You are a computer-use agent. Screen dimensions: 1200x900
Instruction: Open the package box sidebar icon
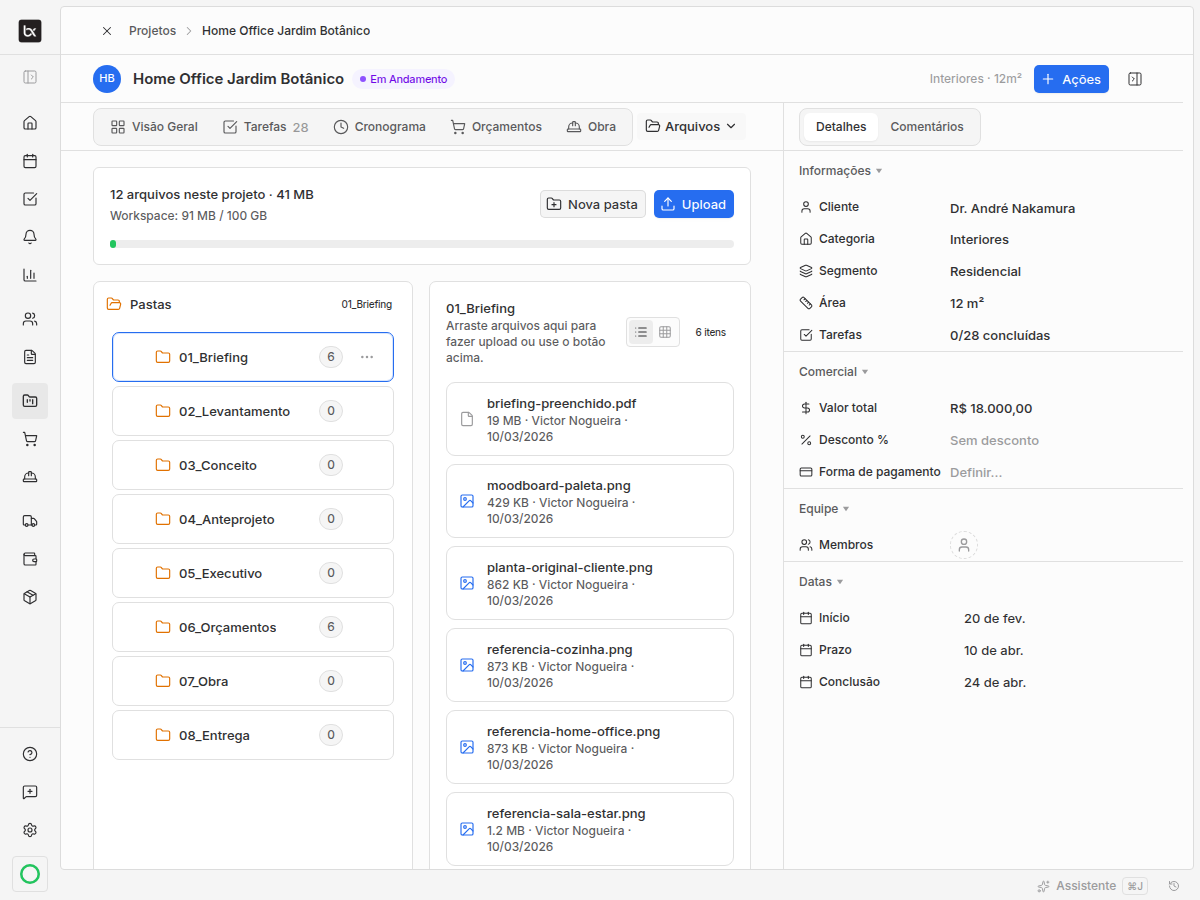point(30,597)
